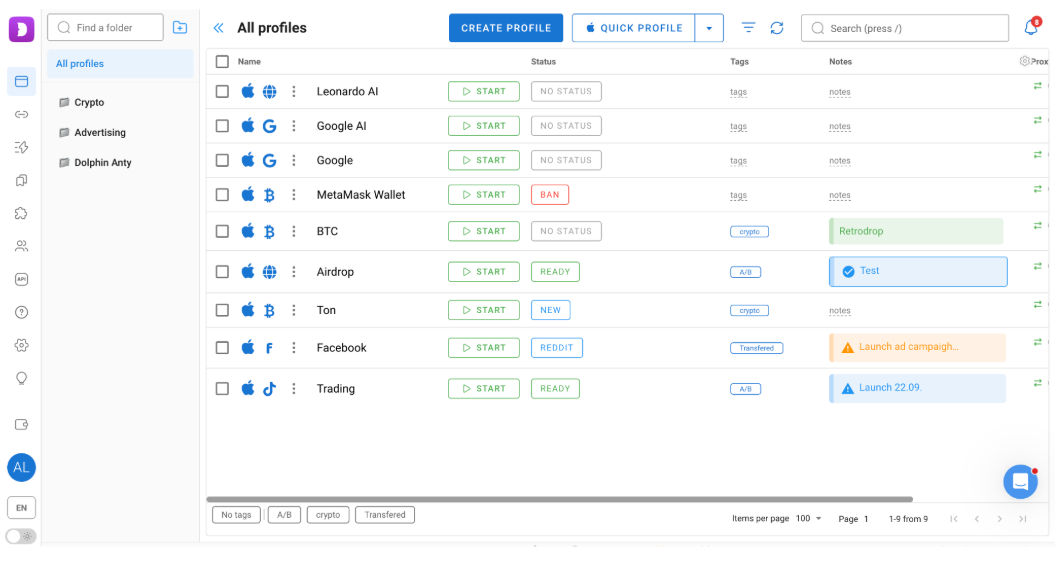
Task: Click the add new folder icon
Action: 179,28
